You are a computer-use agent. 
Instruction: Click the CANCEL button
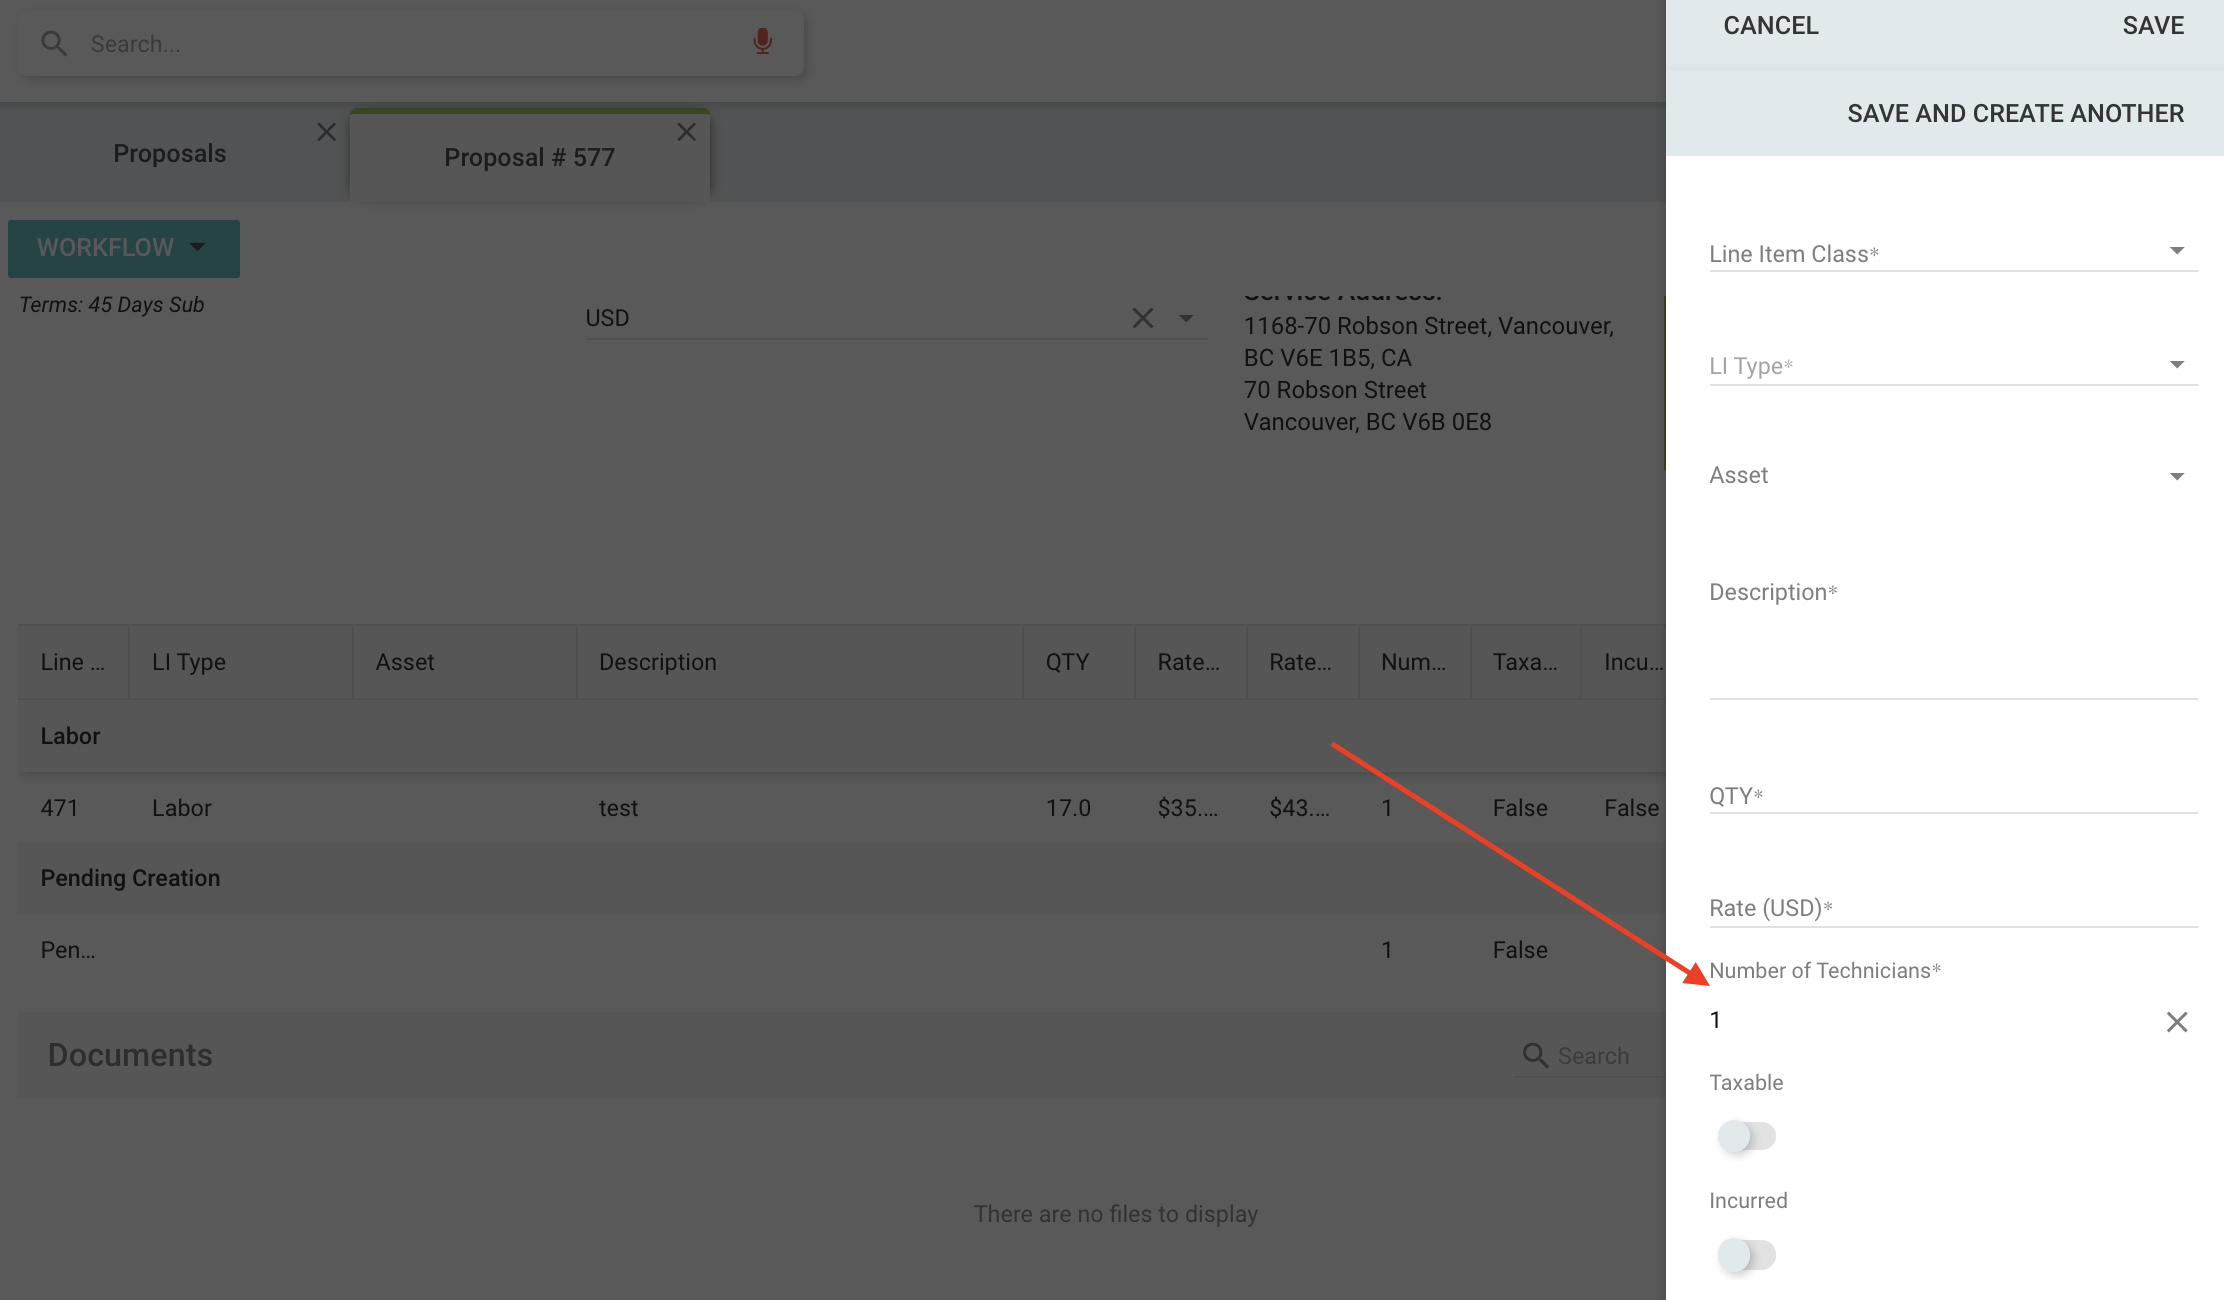(1770, 26)
